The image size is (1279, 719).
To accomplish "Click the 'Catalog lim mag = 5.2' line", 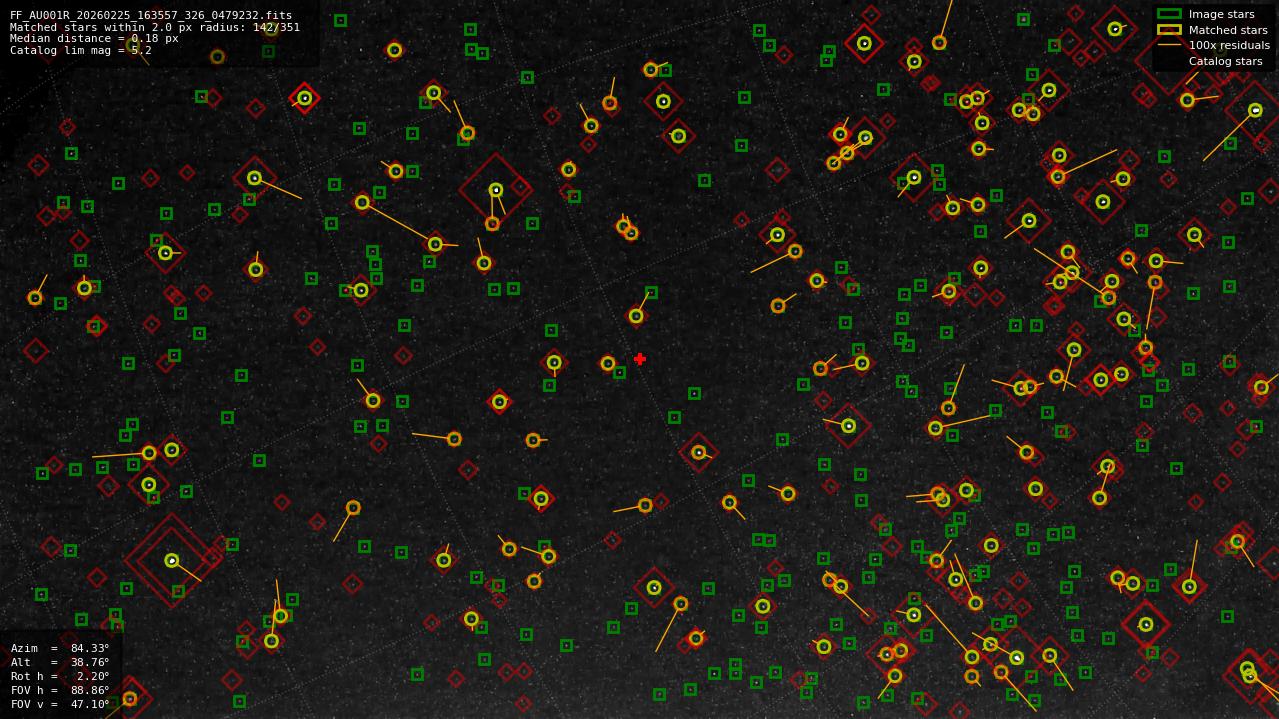I will [x=81, y=50].
